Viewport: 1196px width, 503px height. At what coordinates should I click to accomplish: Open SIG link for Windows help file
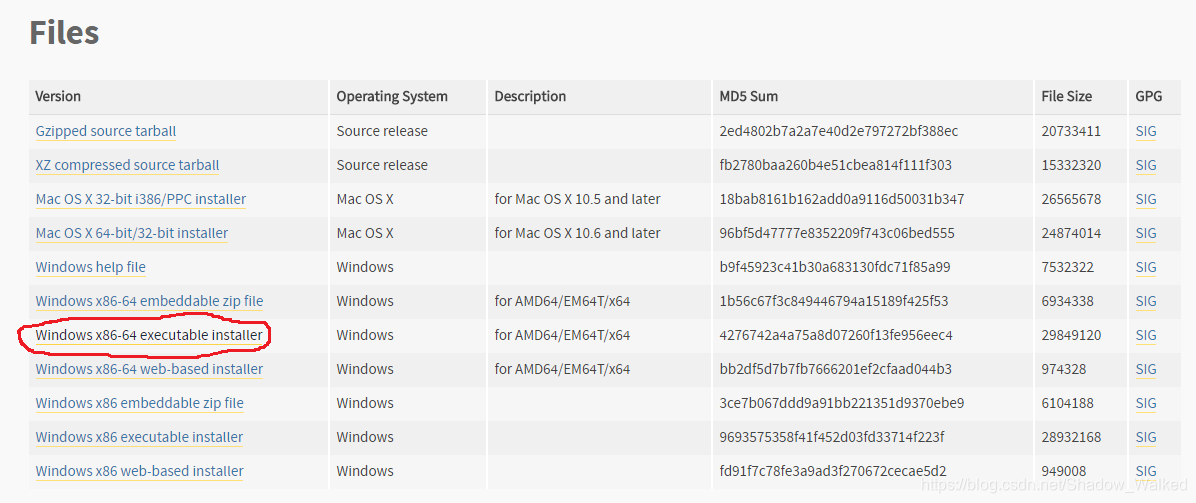coord(1146,267)
